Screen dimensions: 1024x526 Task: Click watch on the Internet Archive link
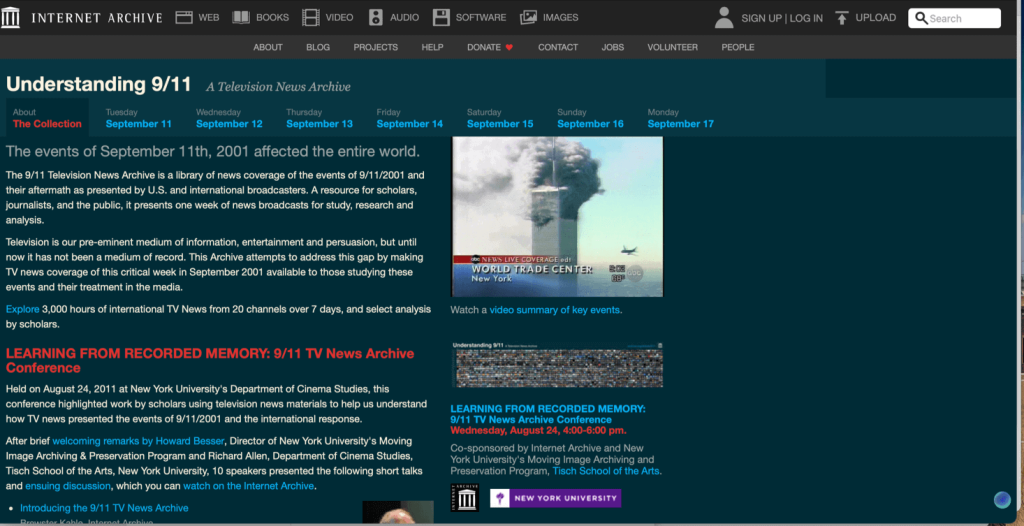tap(248, 486)
